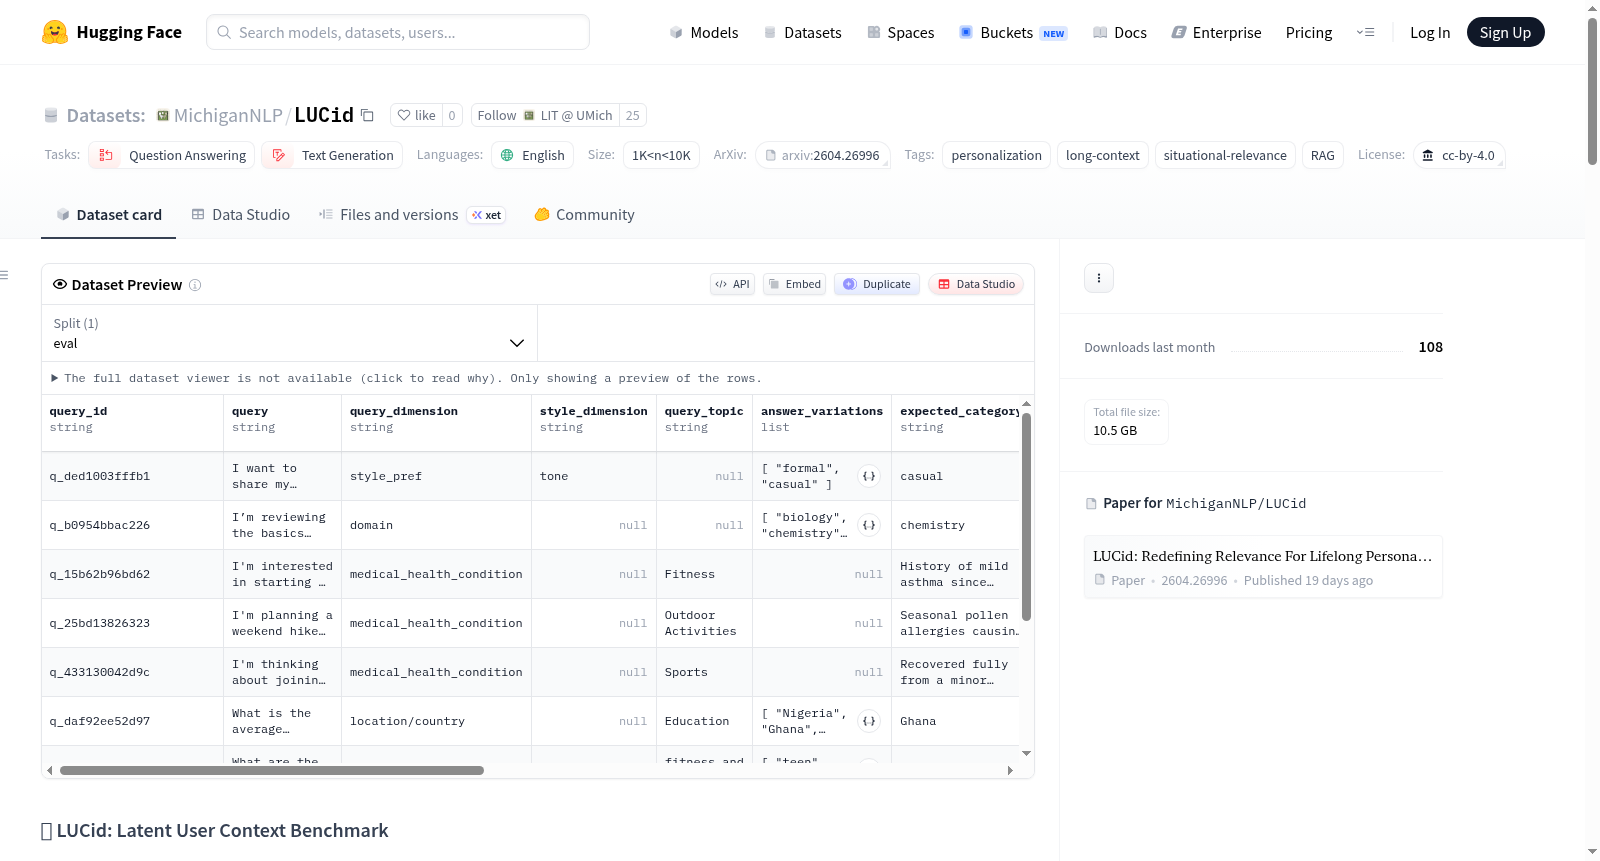Open the Split eval dropdown
Image resolution: width=1600 pixels, height=861 pixels.
289,333
